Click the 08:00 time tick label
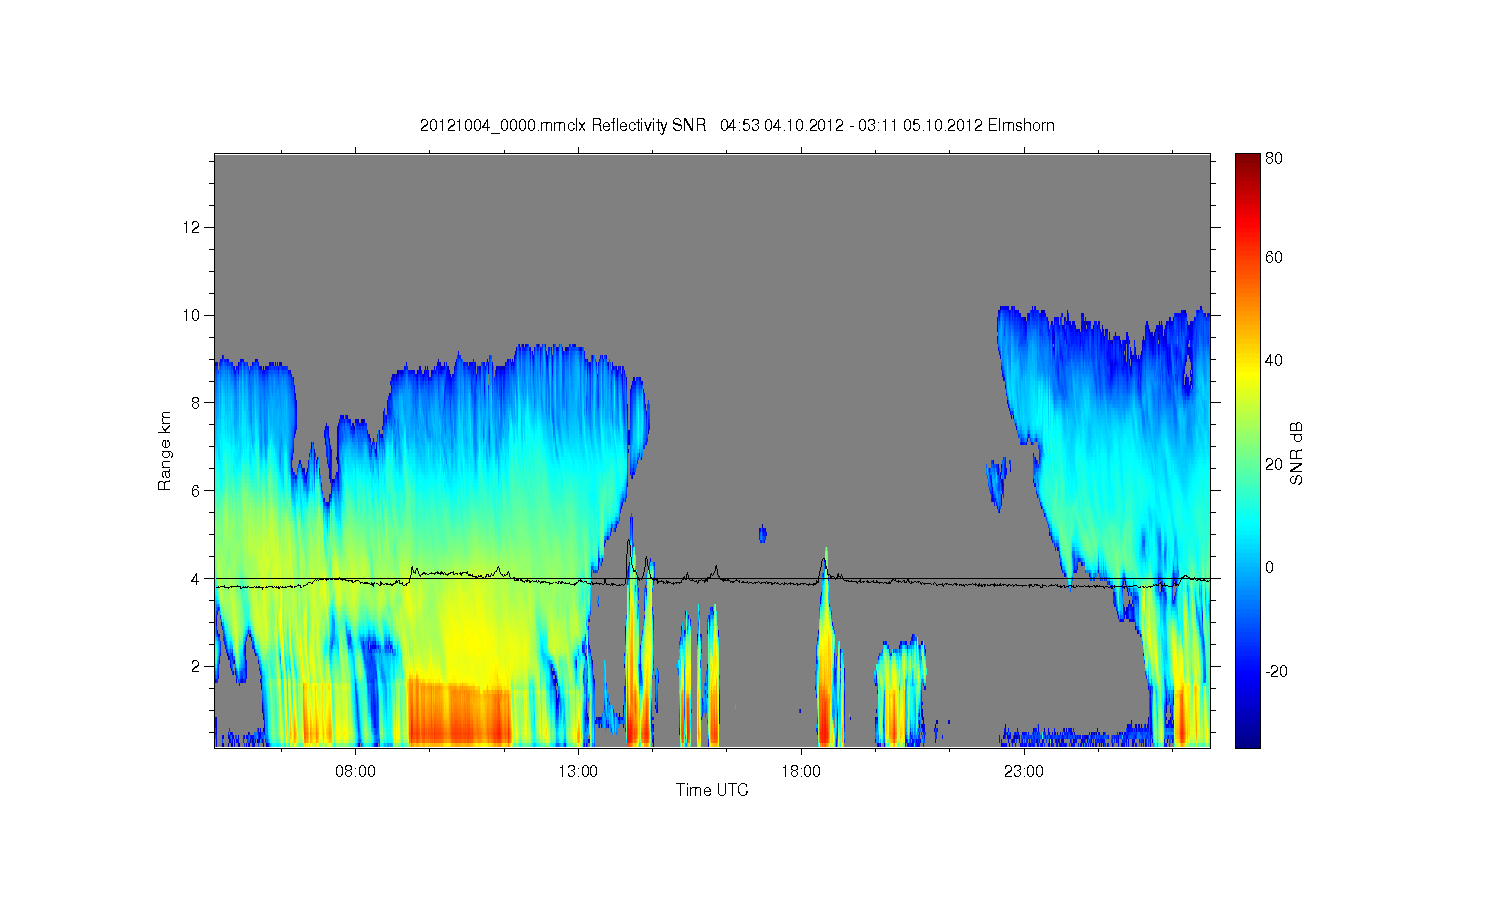 pyautogui.click(x=355, y=771)
